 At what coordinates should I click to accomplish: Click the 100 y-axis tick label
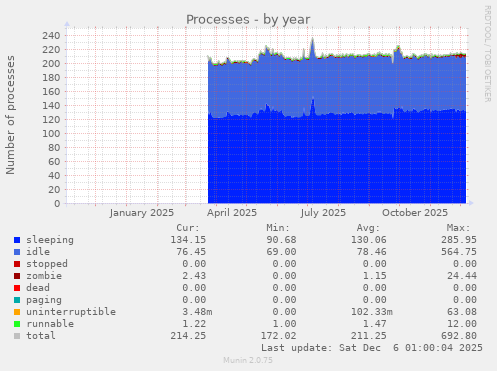tap(51, 134)
